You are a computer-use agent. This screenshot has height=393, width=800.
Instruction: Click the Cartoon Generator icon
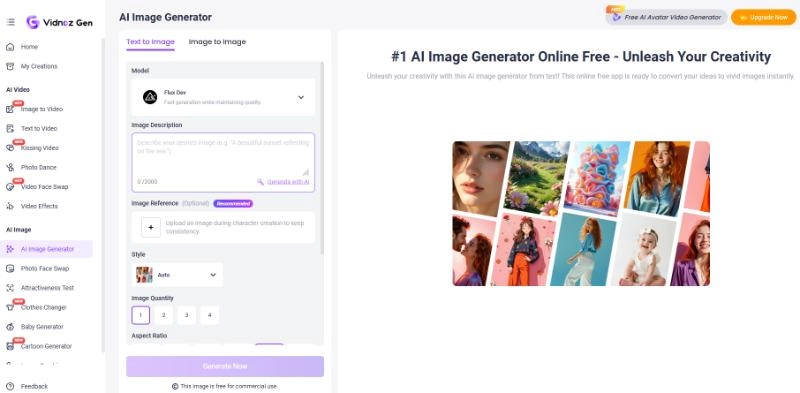(x=10, y=346)
